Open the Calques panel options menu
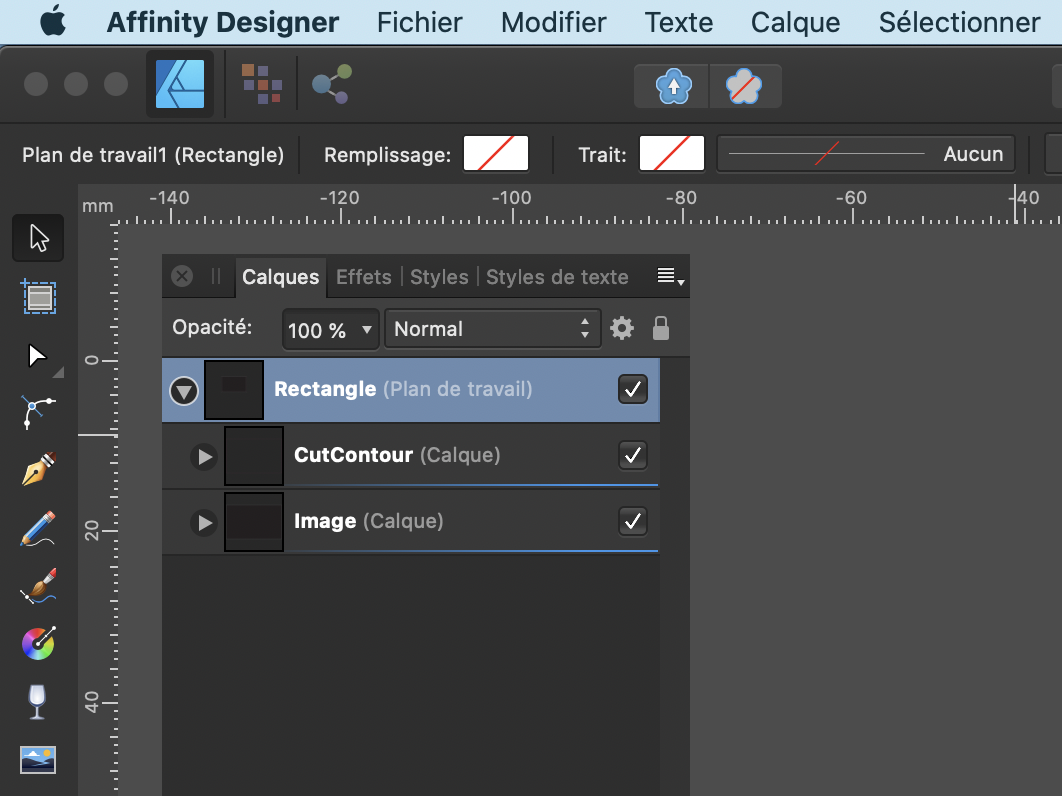The image size is (1062, 796). [671, 276]
